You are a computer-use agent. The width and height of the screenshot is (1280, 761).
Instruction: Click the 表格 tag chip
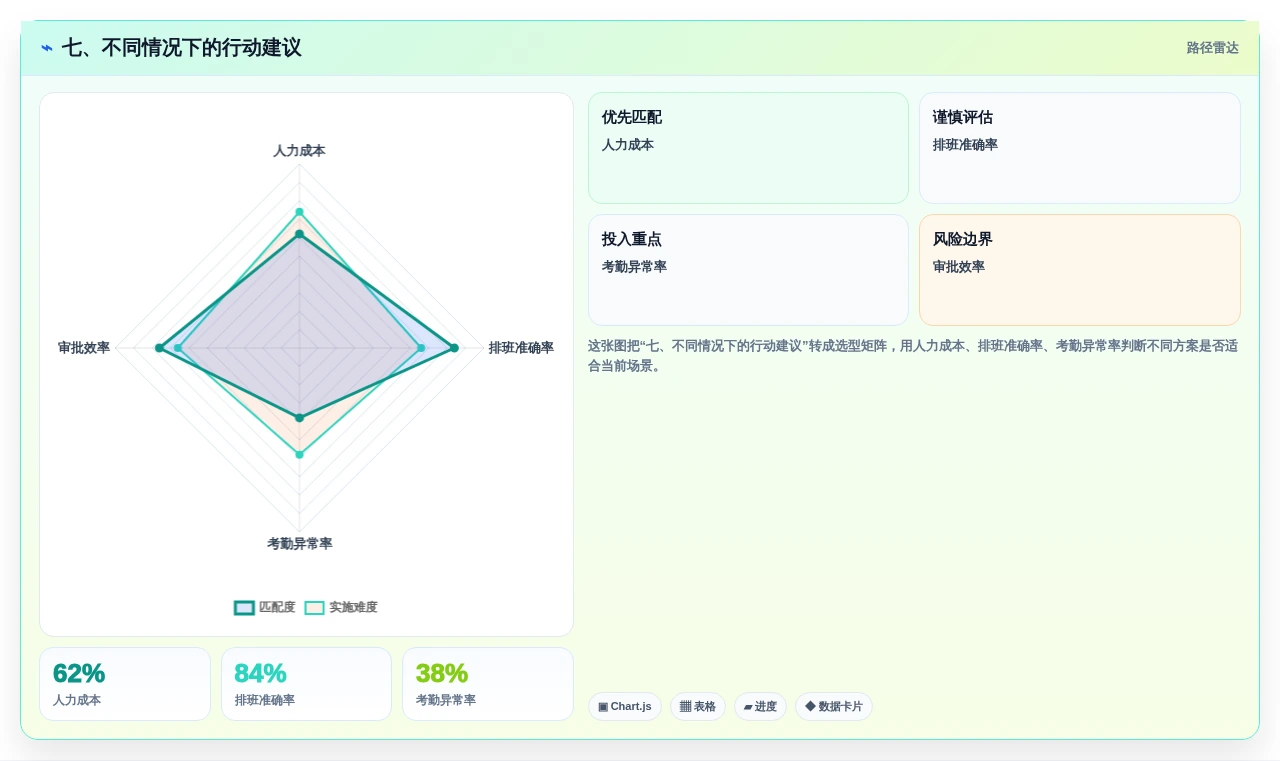pos(698,706)
